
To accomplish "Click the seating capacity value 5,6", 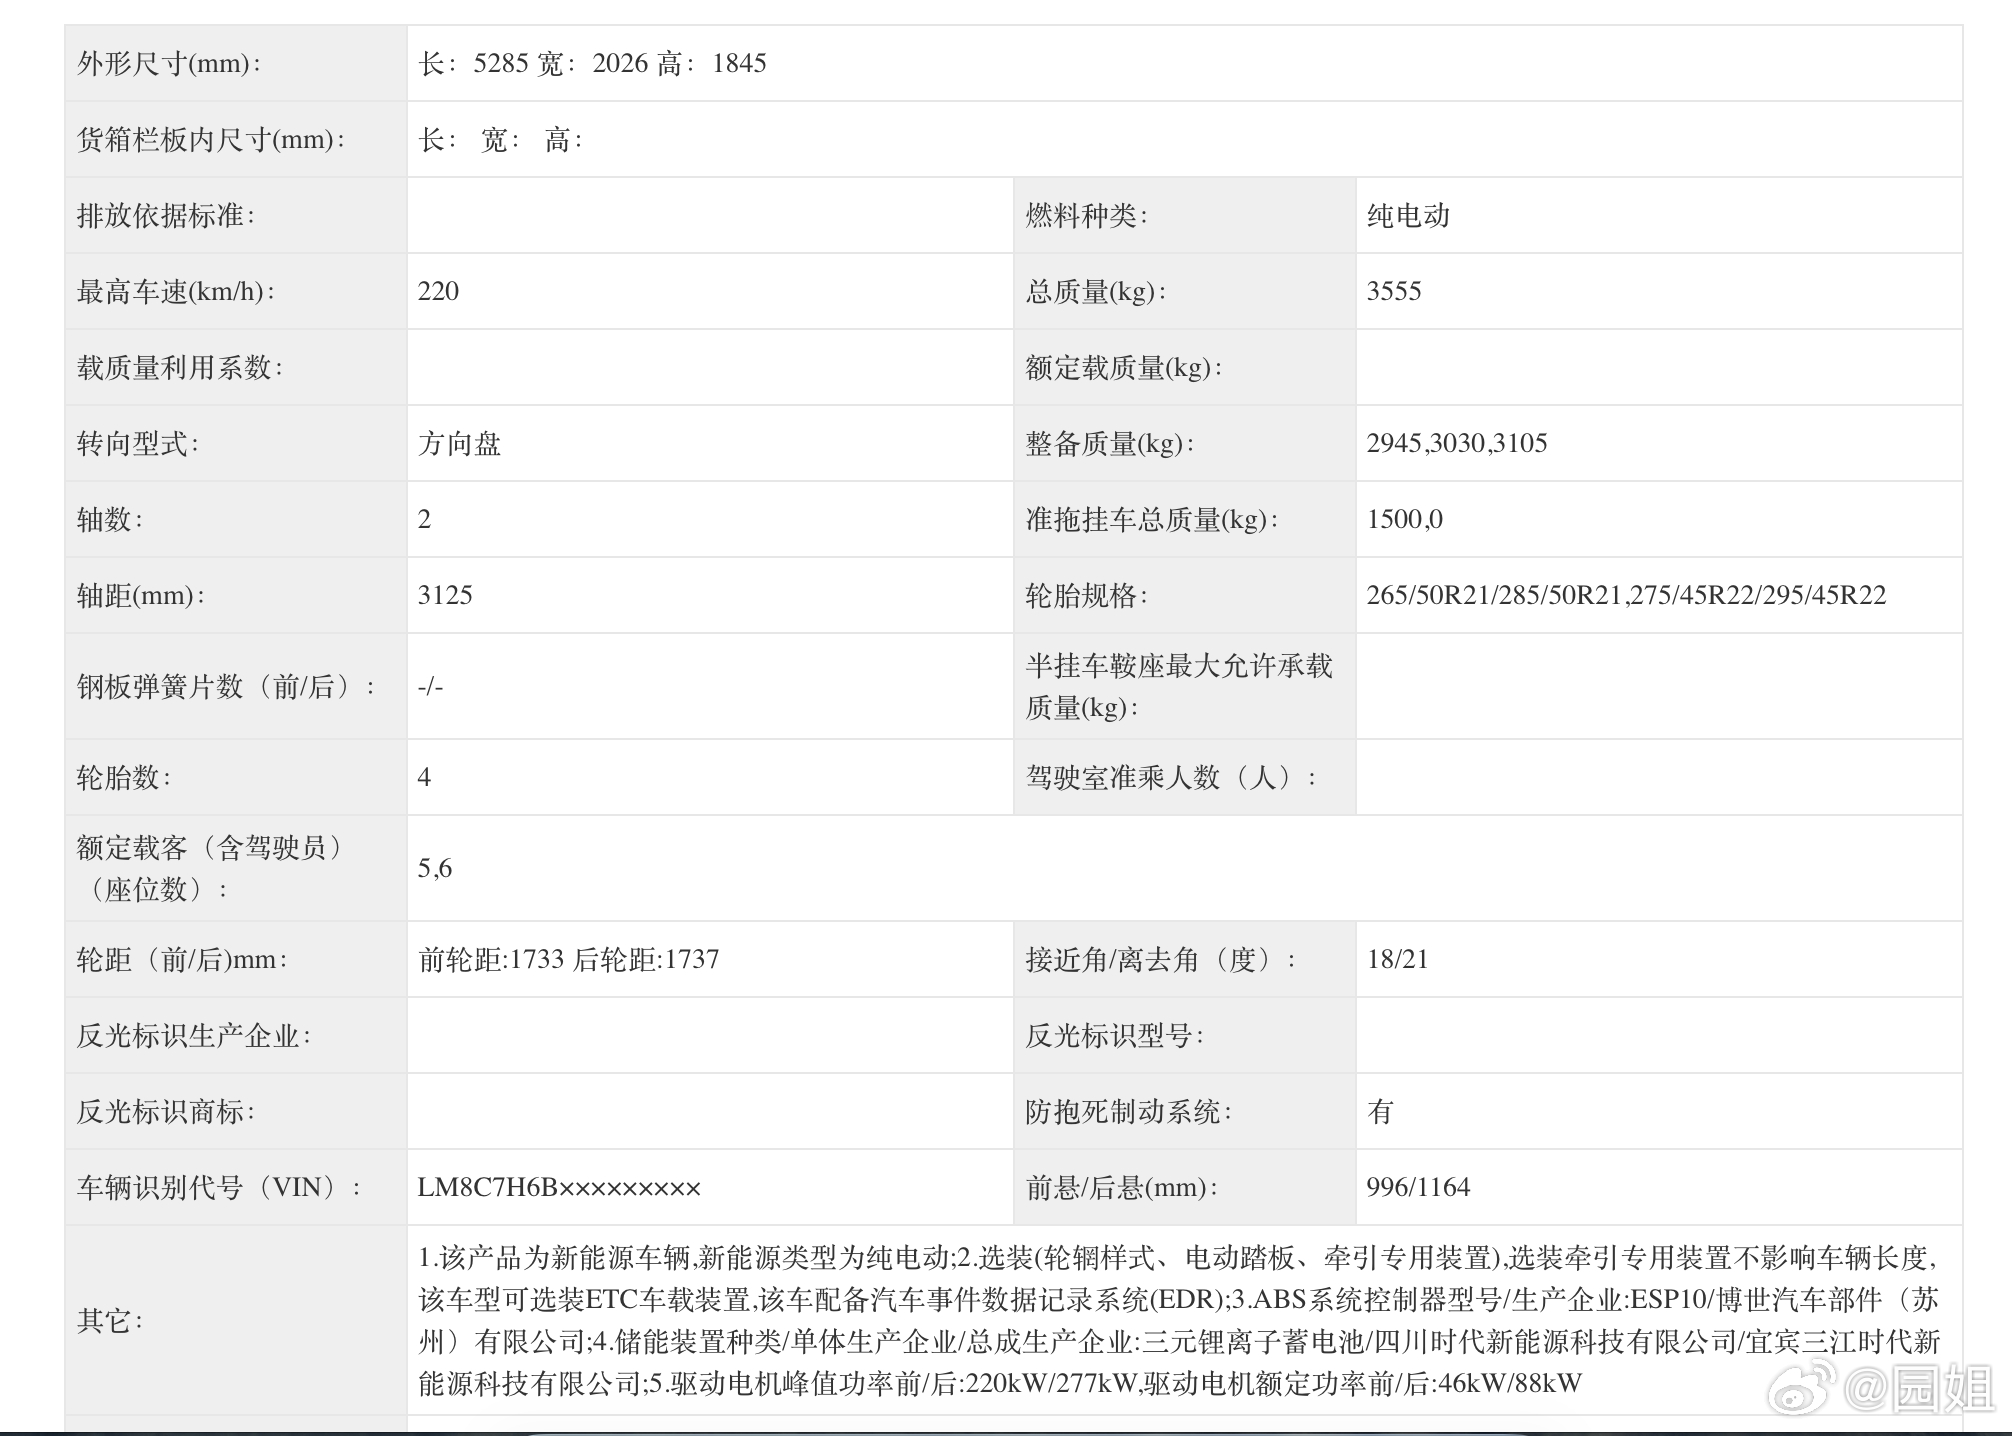I will [435, 868].
